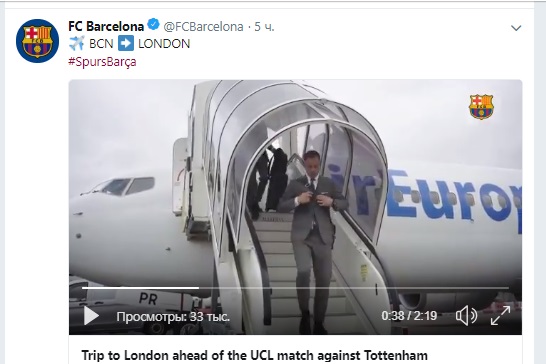Seek the video progress bar at its midpoint
The image size is (546, 364).
click(295, 288)
